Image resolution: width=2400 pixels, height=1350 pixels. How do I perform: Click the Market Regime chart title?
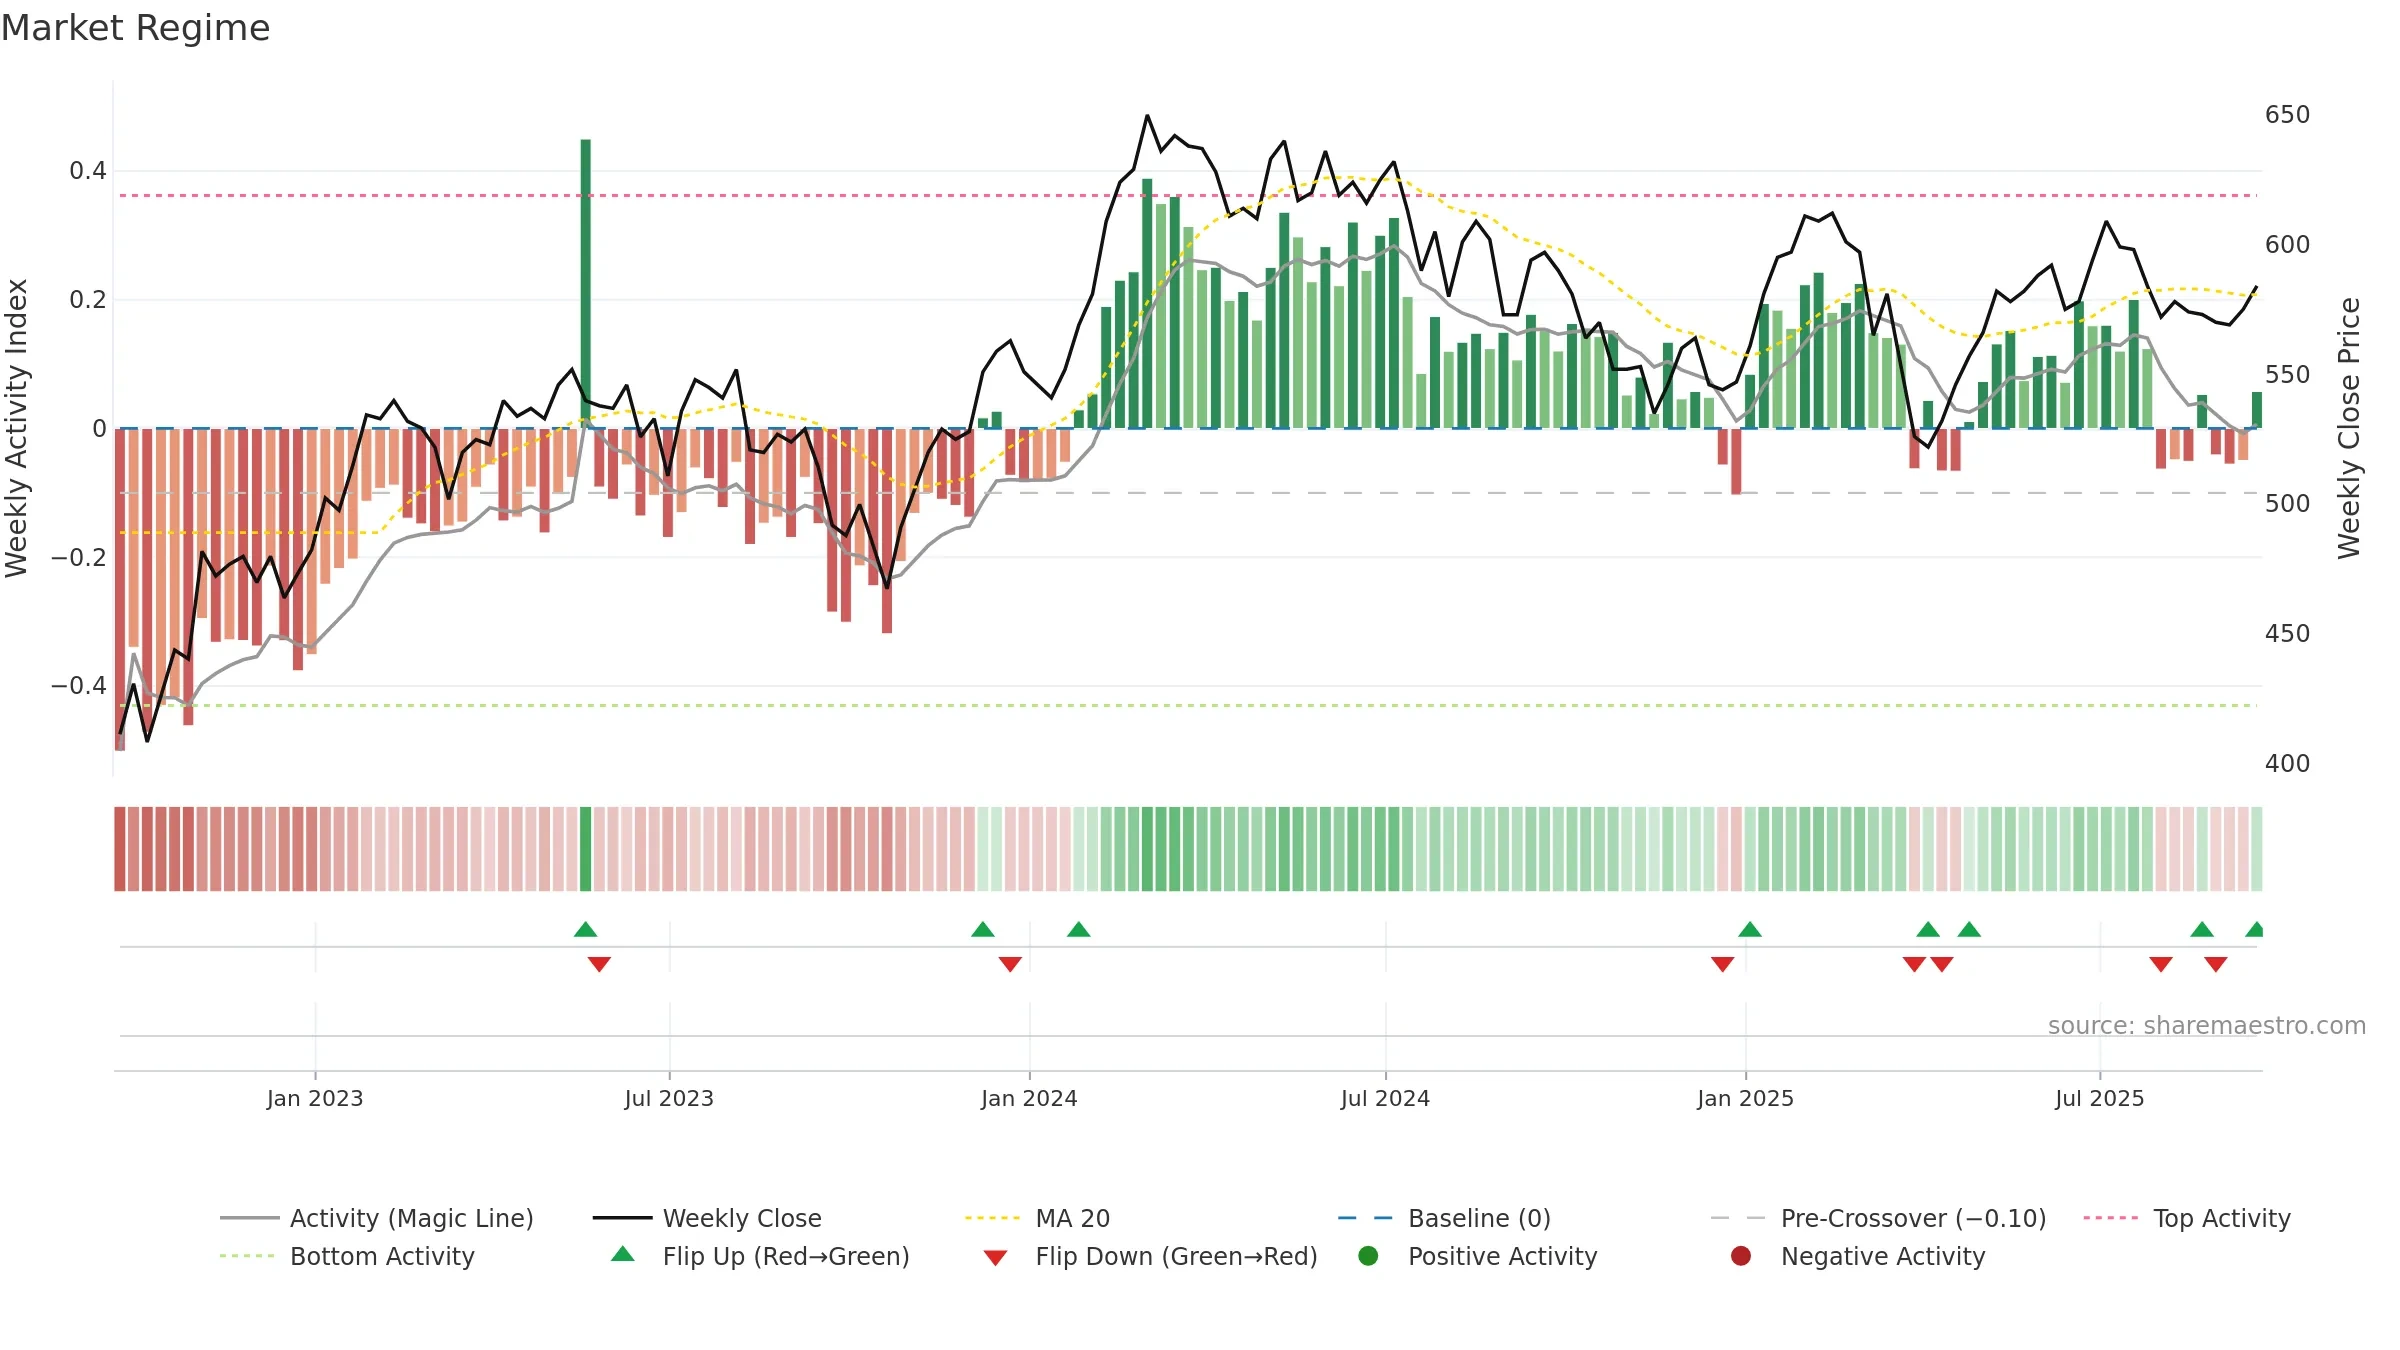click(x=135, y=28)
